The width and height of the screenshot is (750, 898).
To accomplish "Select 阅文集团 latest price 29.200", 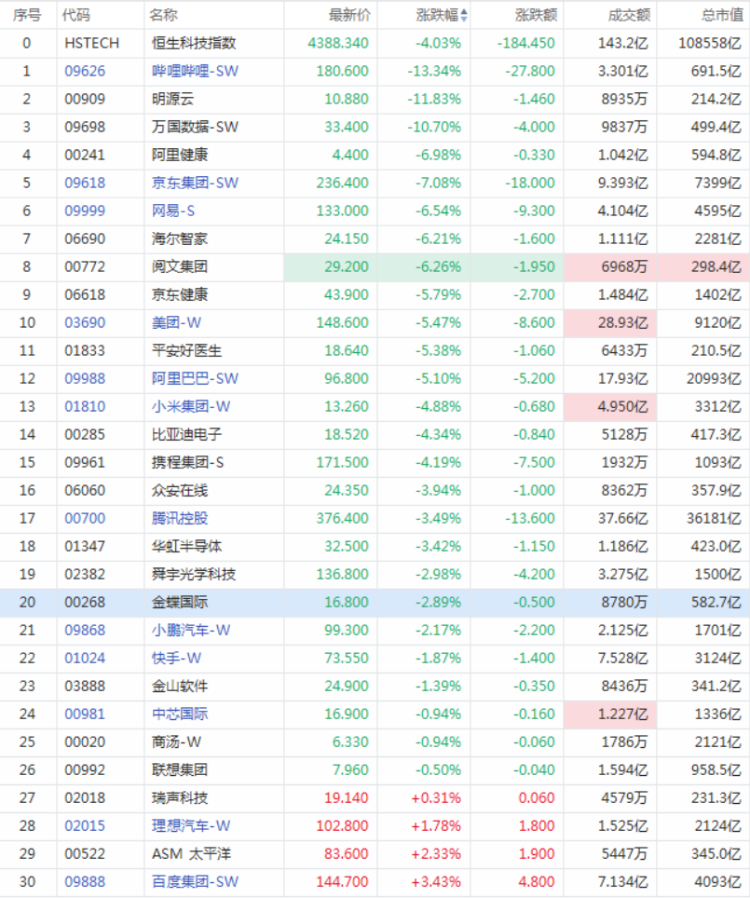I will (346, 267).
